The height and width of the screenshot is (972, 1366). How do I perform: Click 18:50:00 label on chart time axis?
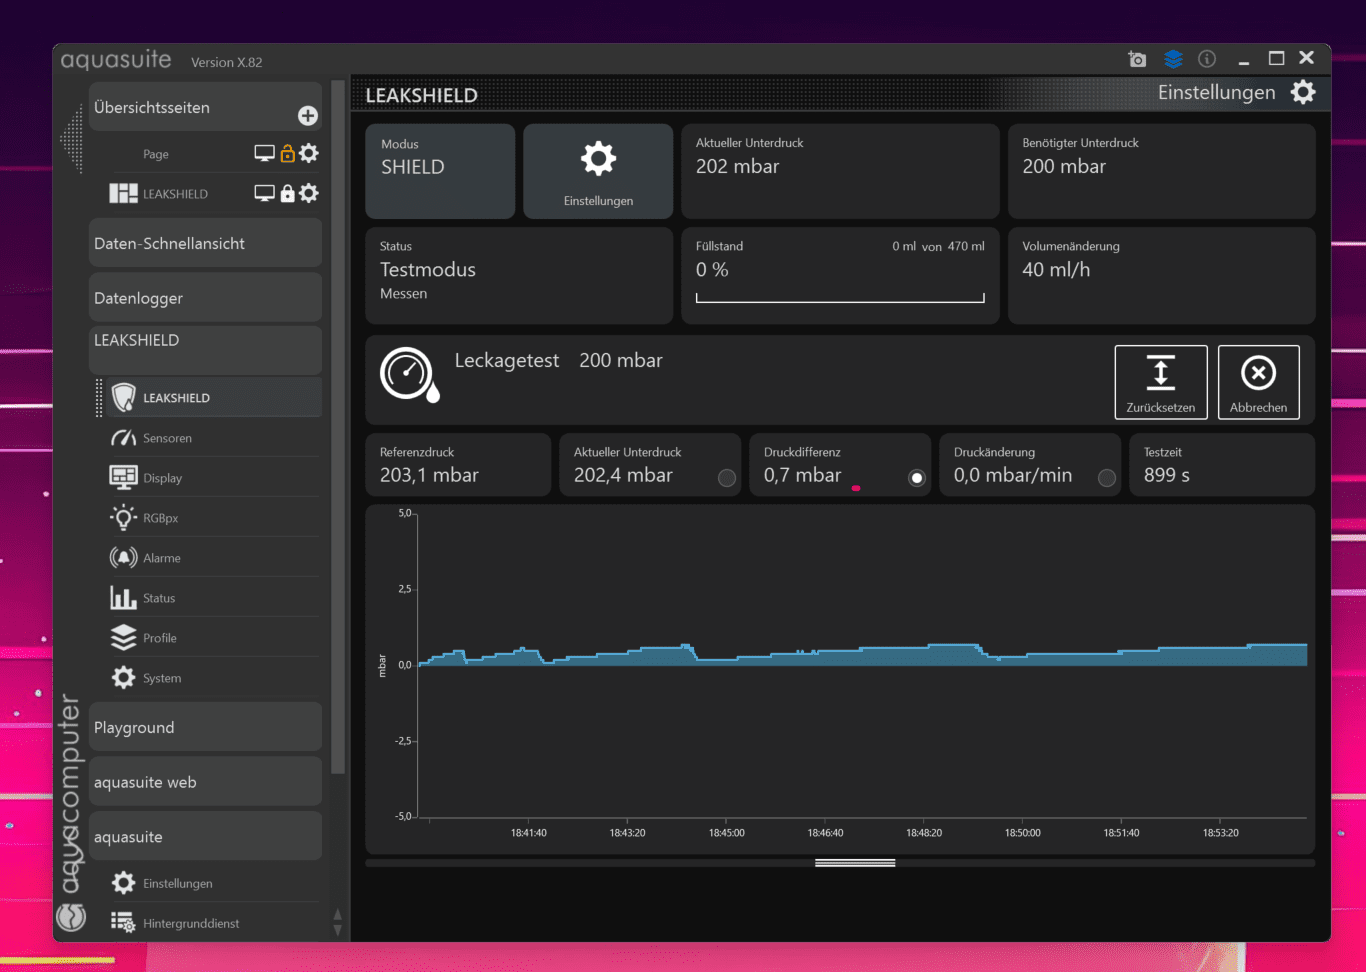[1022, 833]
